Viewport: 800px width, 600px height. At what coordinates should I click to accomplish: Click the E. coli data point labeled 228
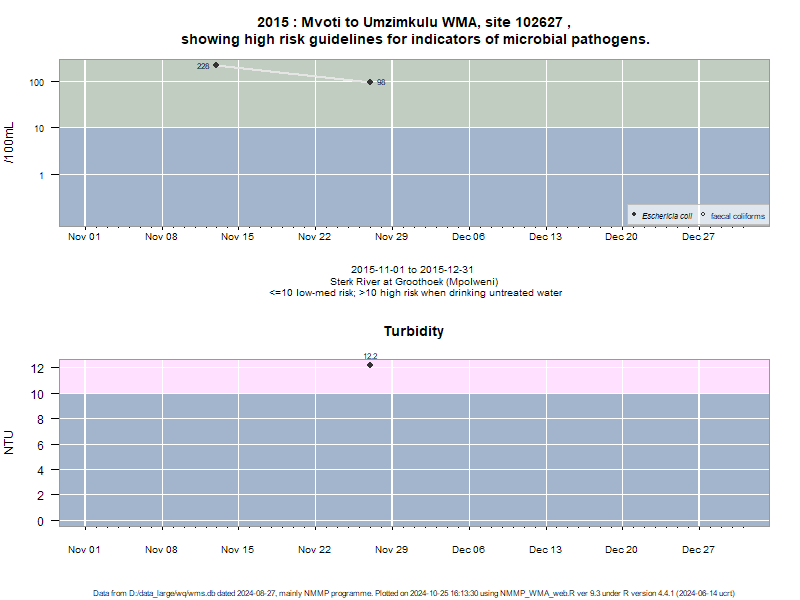click(x=216, y=65)
